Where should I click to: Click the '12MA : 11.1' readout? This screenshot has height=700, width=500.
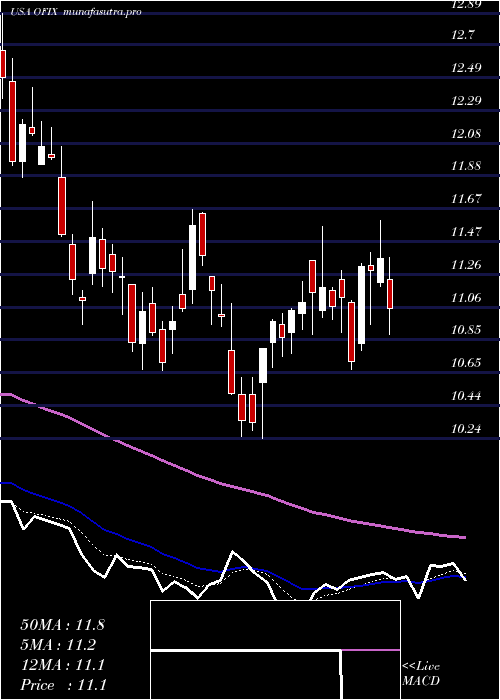[x=62, y=665]
